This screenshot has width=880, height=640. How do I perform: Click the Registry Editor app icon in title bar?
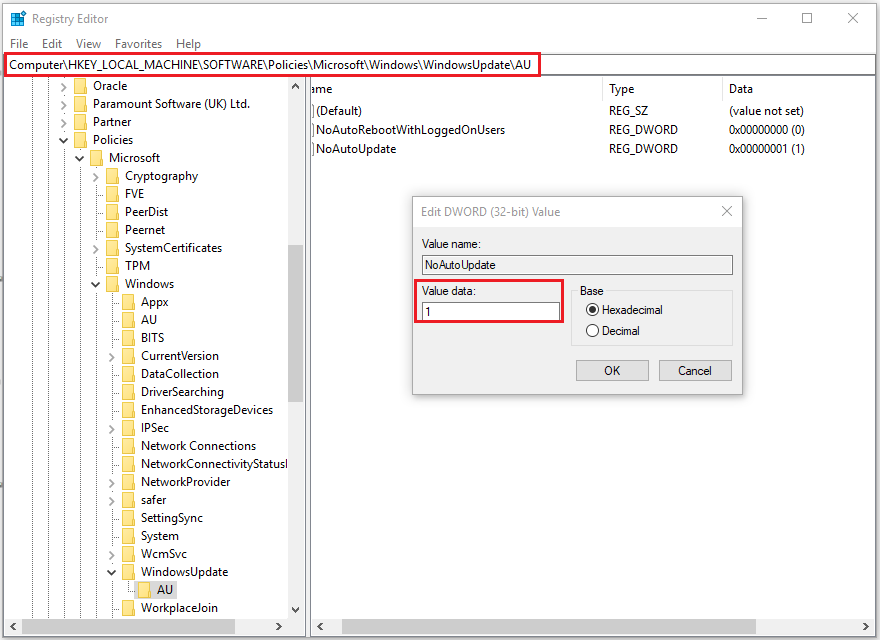coord(18,19)
